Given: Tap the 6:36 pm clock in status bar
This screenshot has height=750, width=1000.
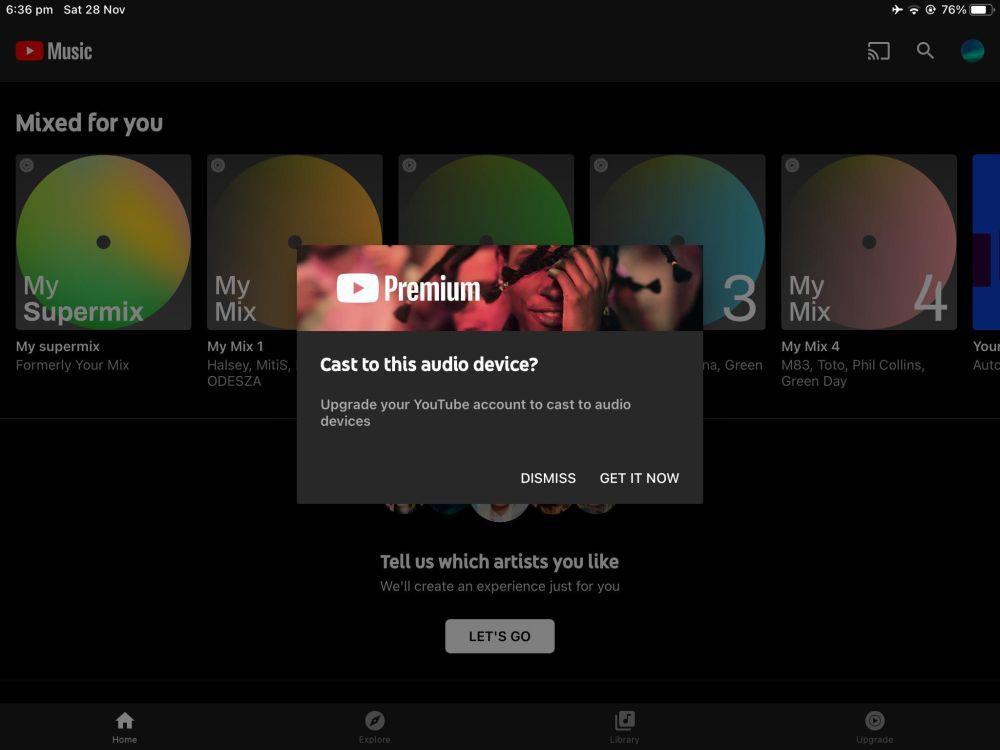Looking at the screenshot, I should tap(29, 10).
